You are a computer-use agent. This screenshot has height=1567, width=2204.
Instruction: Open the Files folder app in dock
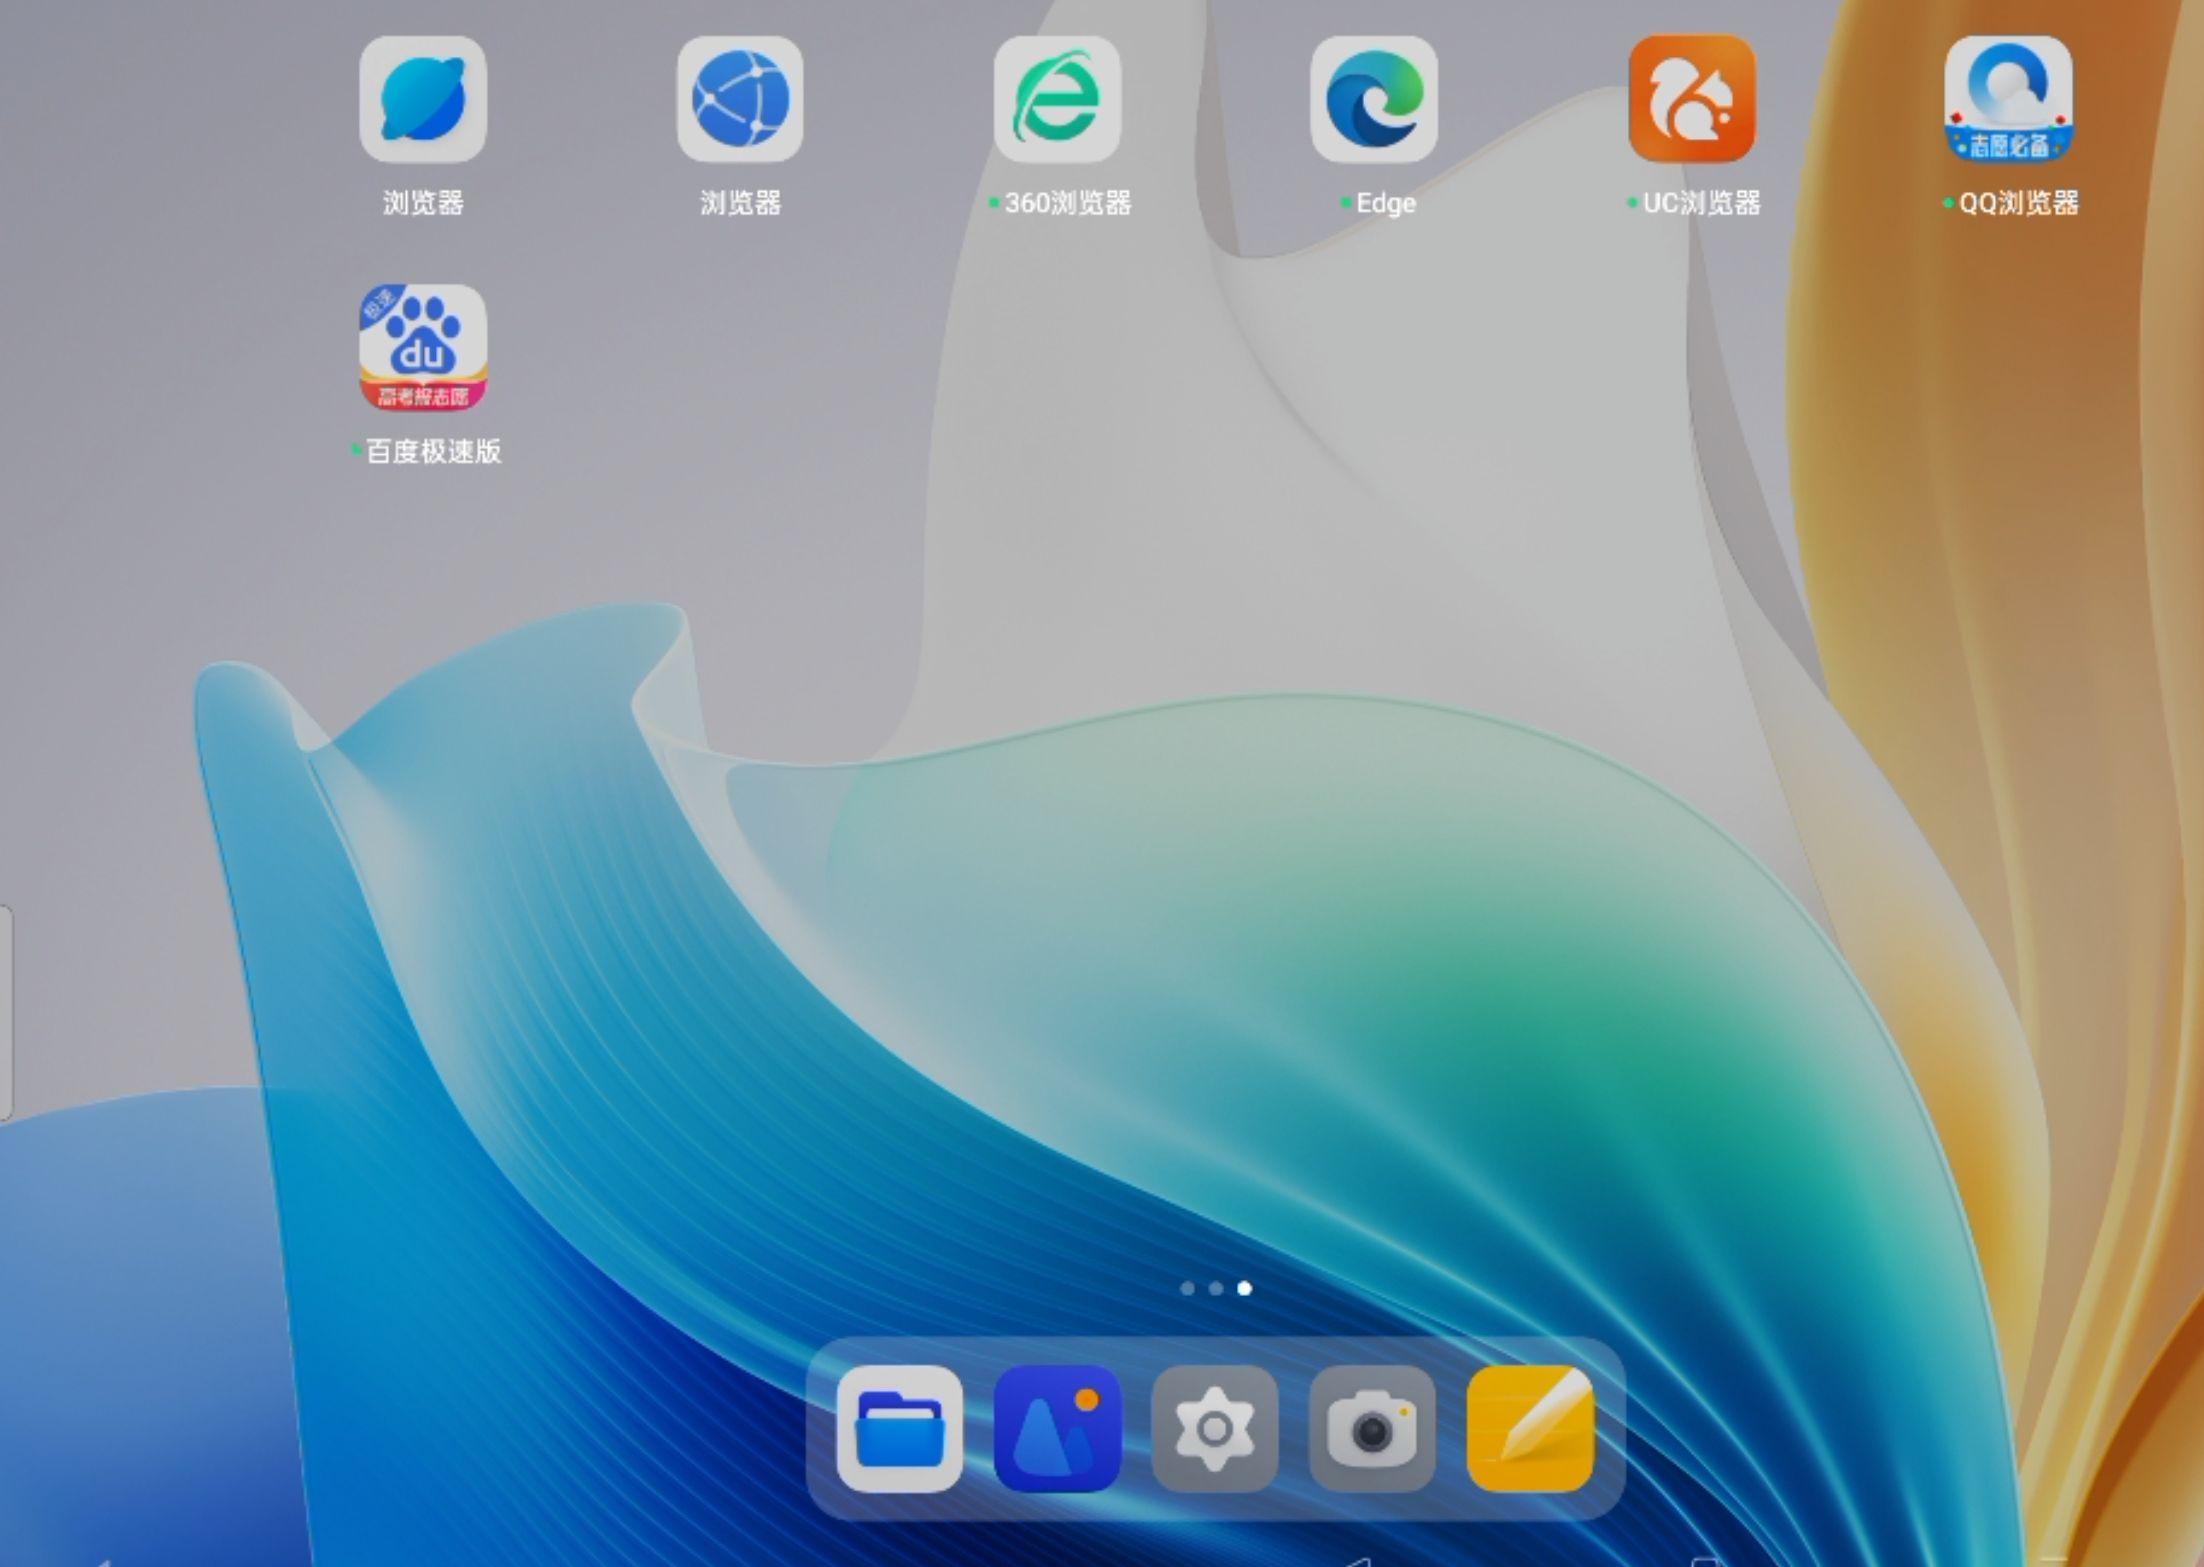pyautogui.click(x=900, y=1428)
